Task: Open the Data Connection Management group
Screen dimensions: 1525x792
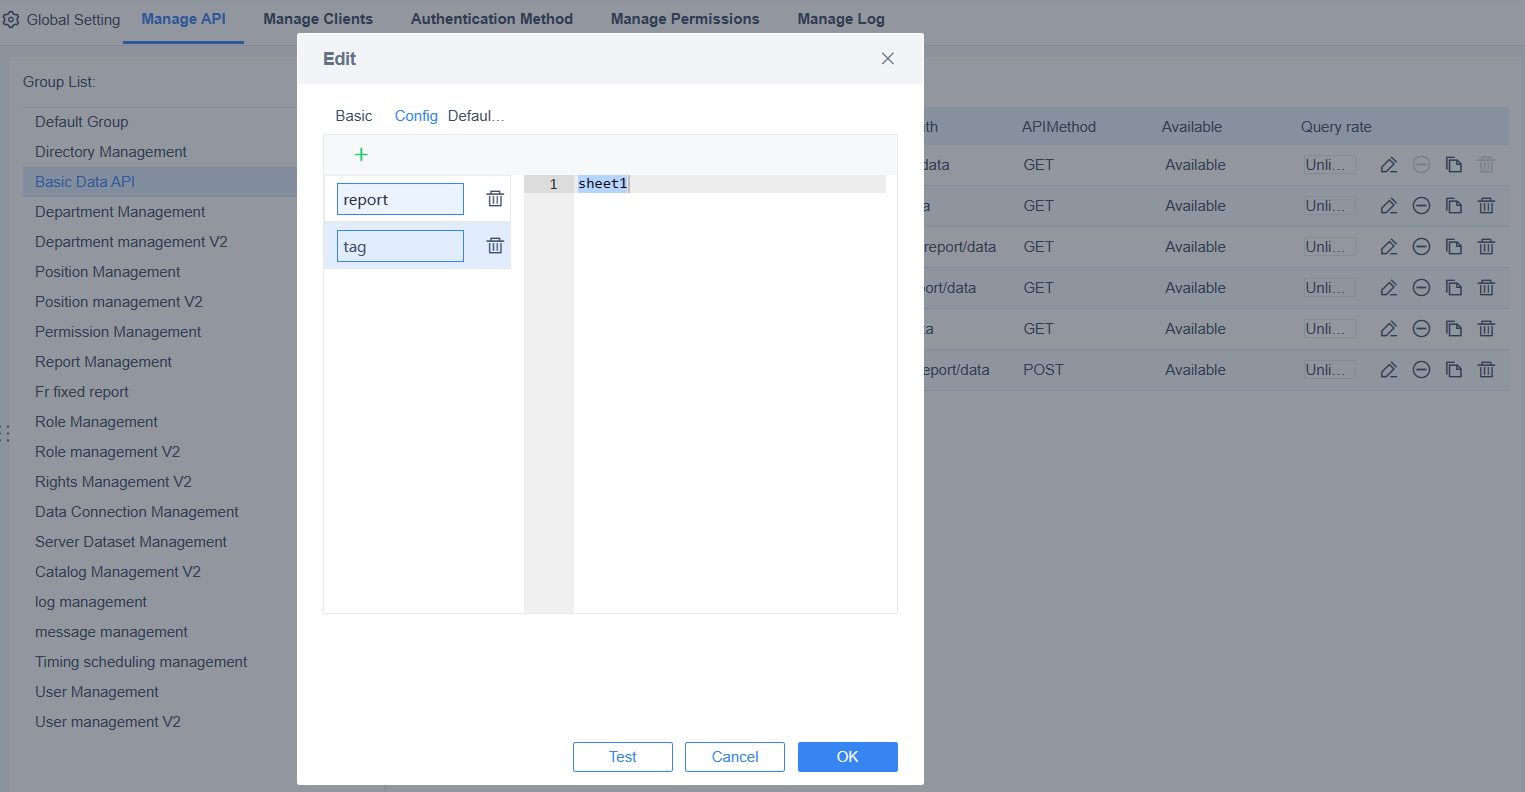Action: (x=137, y=512)
